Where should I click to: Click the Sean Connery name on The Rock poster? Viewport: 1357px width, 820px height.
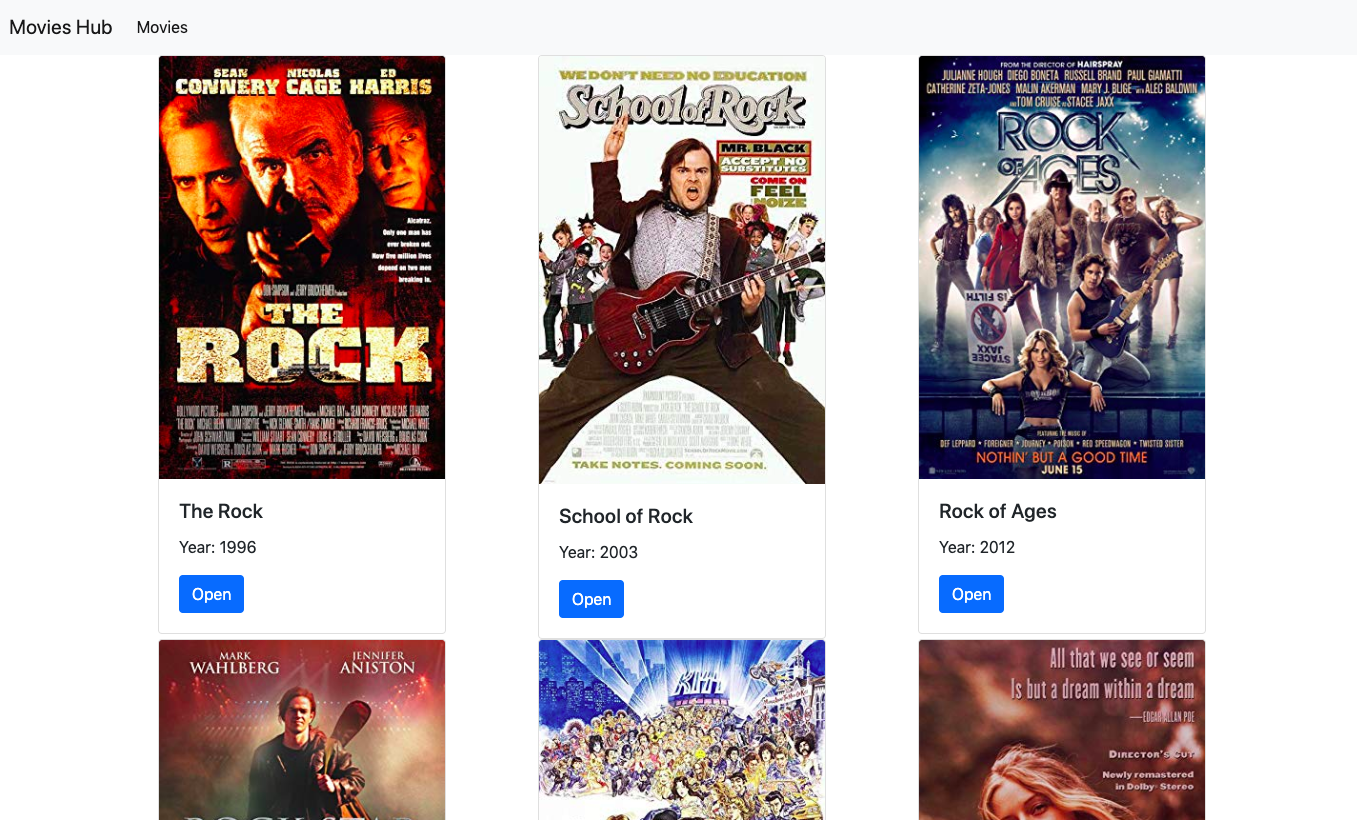pyautogui.click(x=227, y=82)
